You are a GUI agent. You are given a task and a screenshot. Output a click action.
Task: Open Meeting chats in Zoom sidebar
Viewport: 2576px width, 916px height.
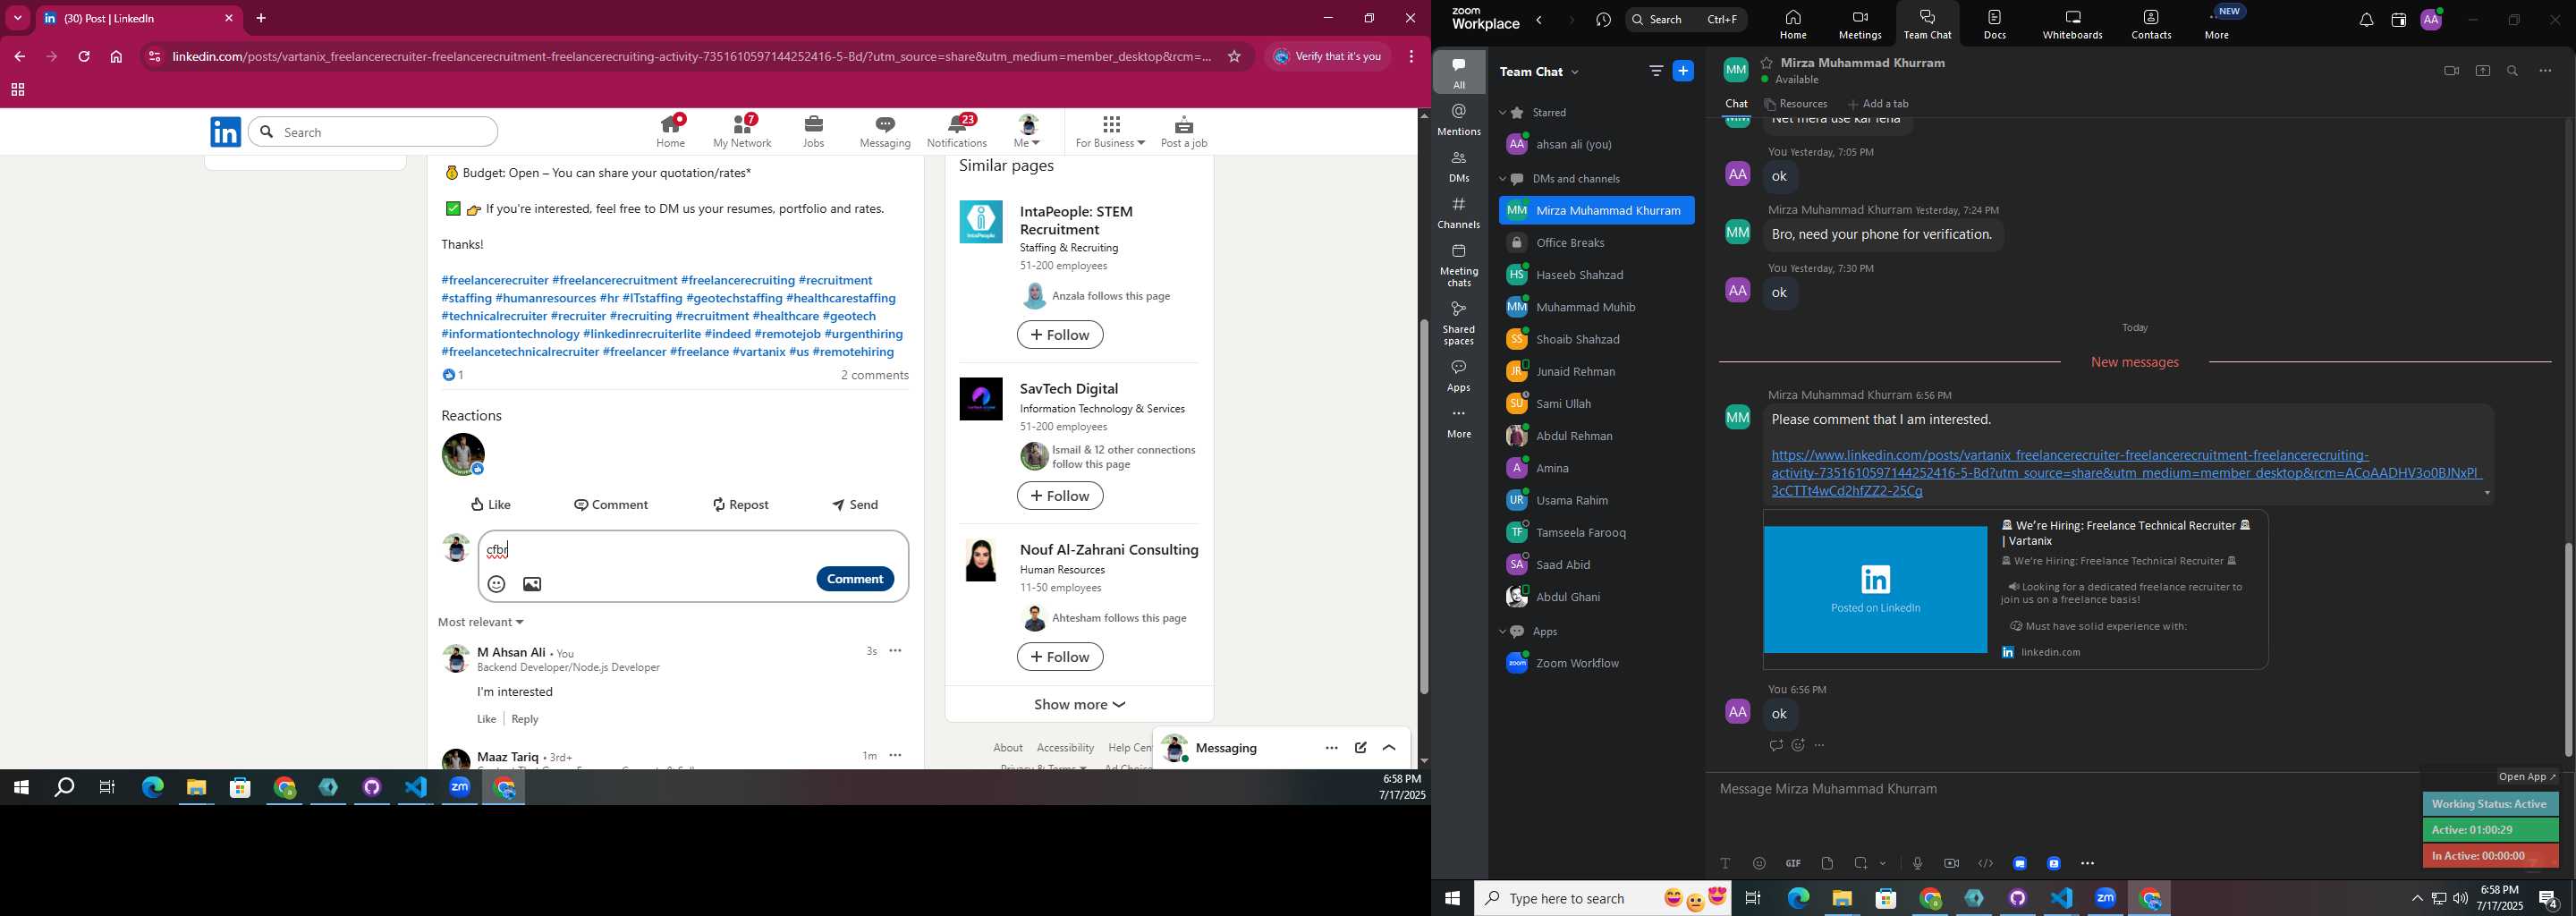tap(1459, 265)
